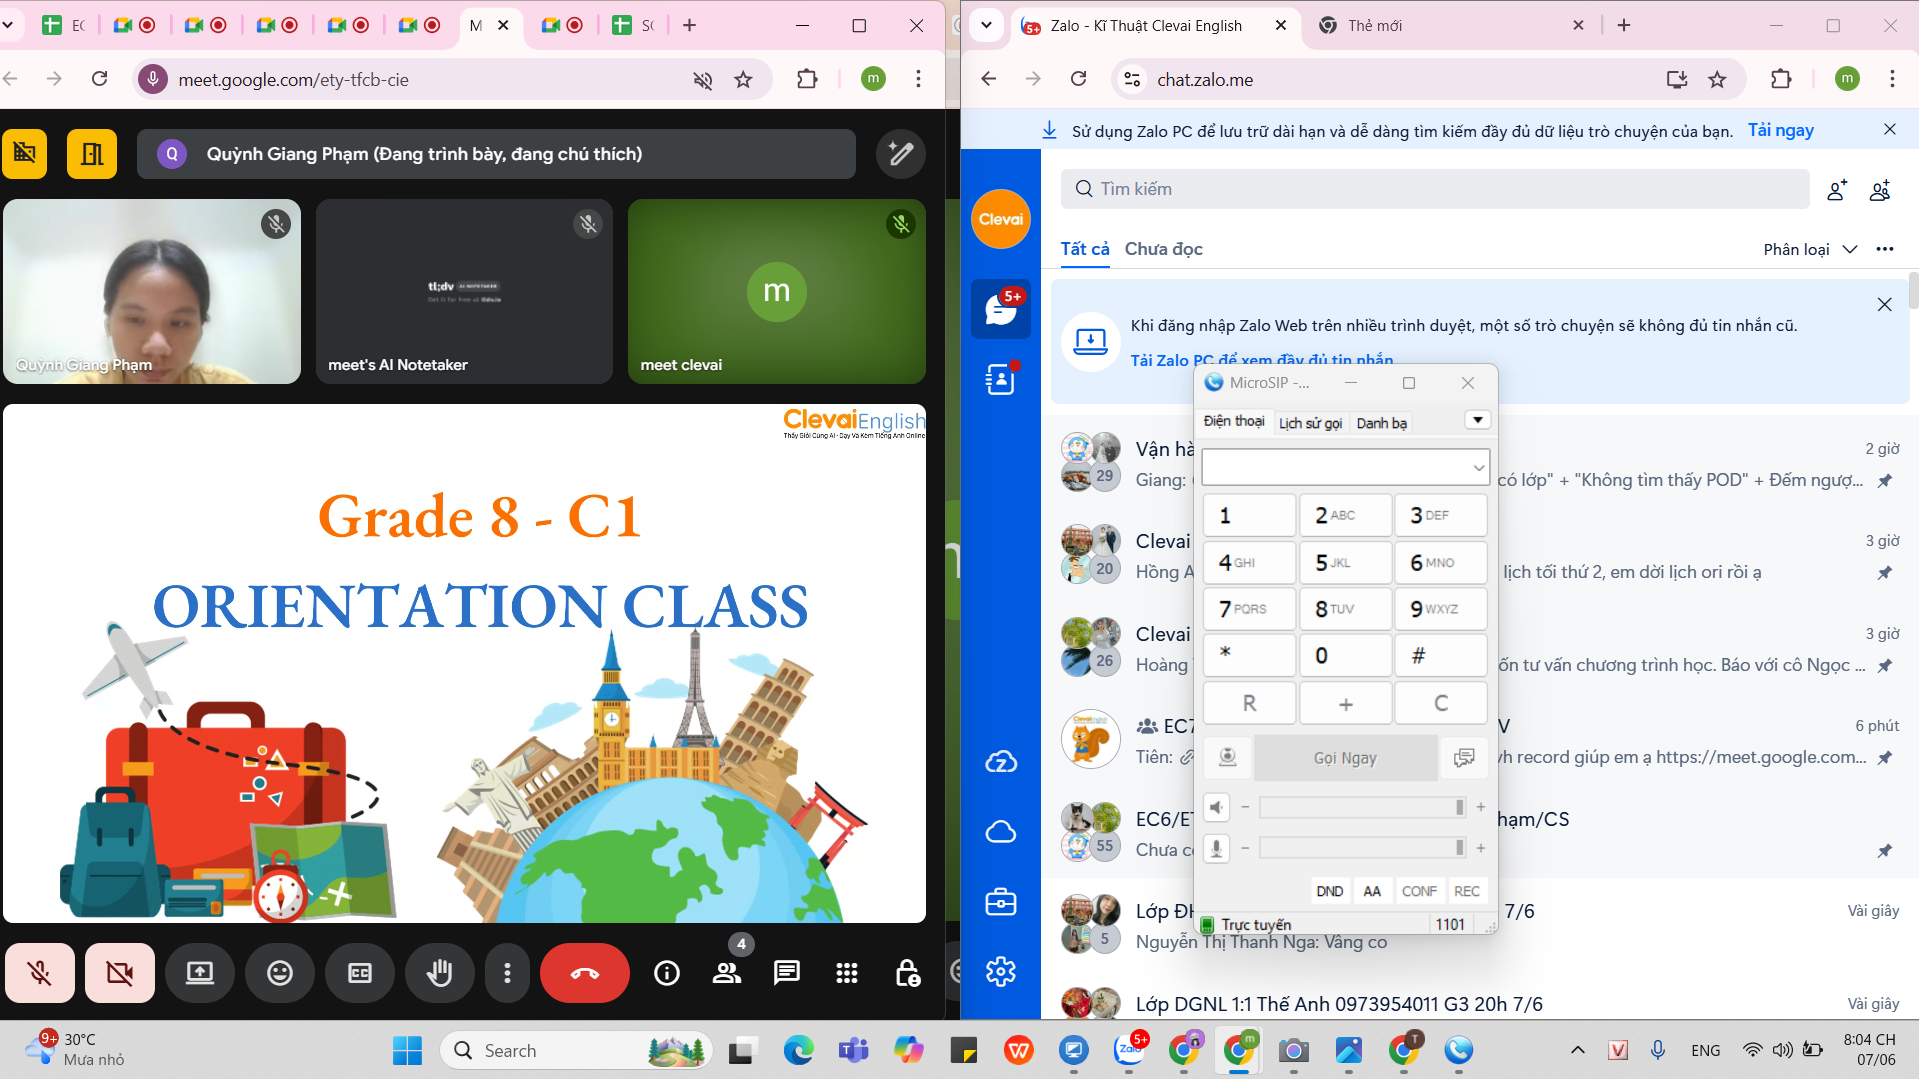Adjust the MicroSIP microphone level slider
Screen dimensions: 1919x1079
(1362, 848)
